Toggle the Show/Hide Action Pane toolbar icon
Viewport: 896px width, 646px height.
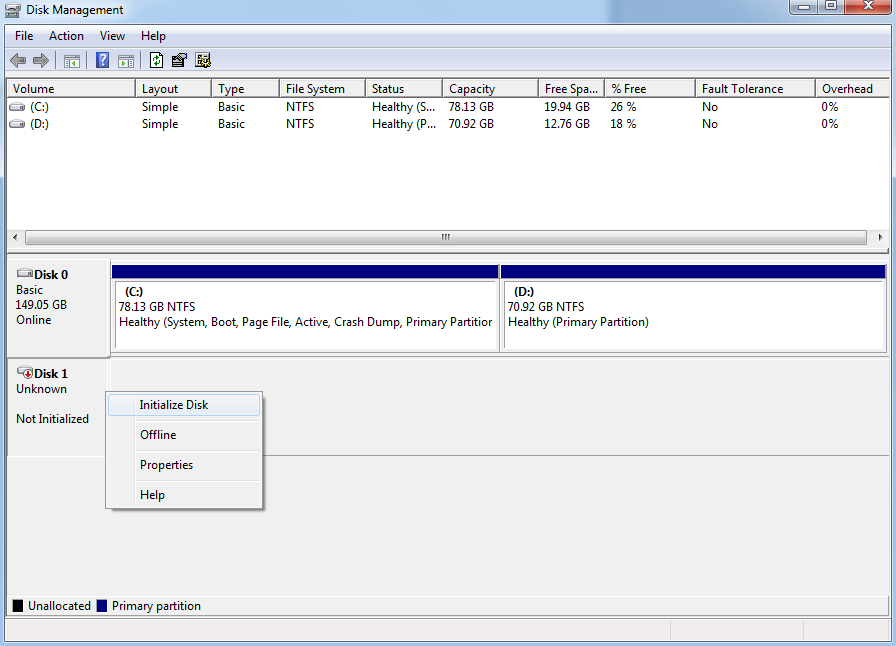pyautogui.click(x=126, y=61)
